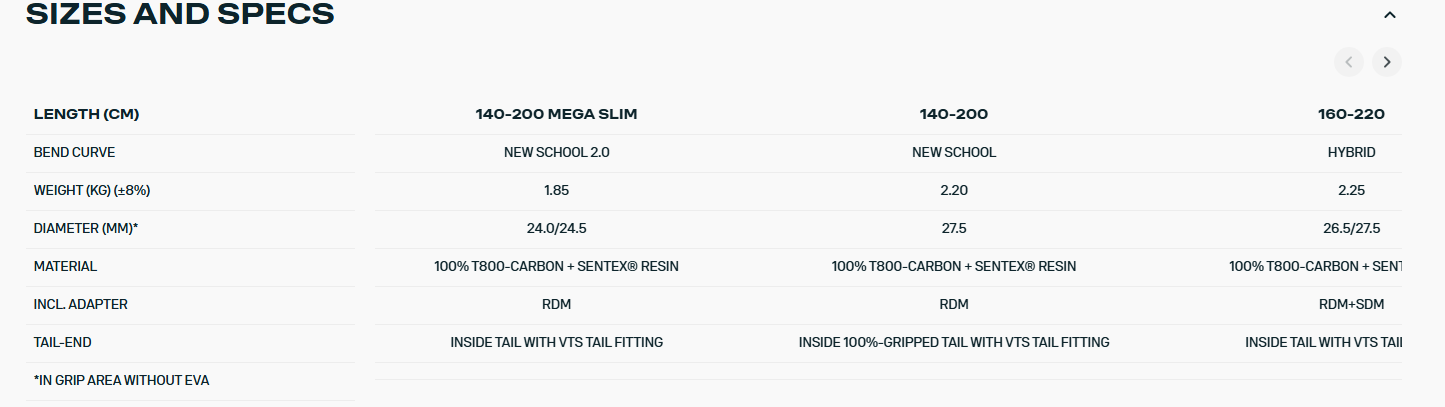Collapse the Sizes and Specs section chevron
1445x407 pixels.
(1389, 15)
